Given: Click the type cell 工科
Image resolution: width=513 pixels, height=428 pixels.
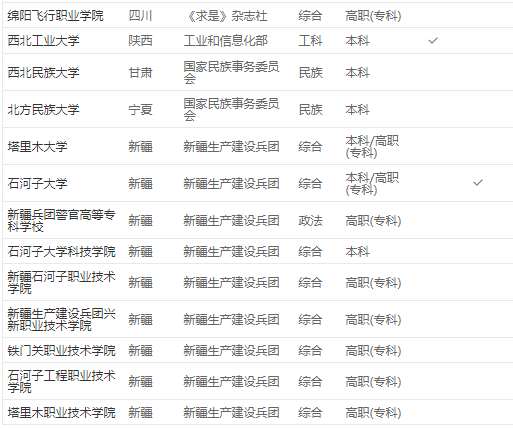Looking at the screenshot, I should 310,41.
